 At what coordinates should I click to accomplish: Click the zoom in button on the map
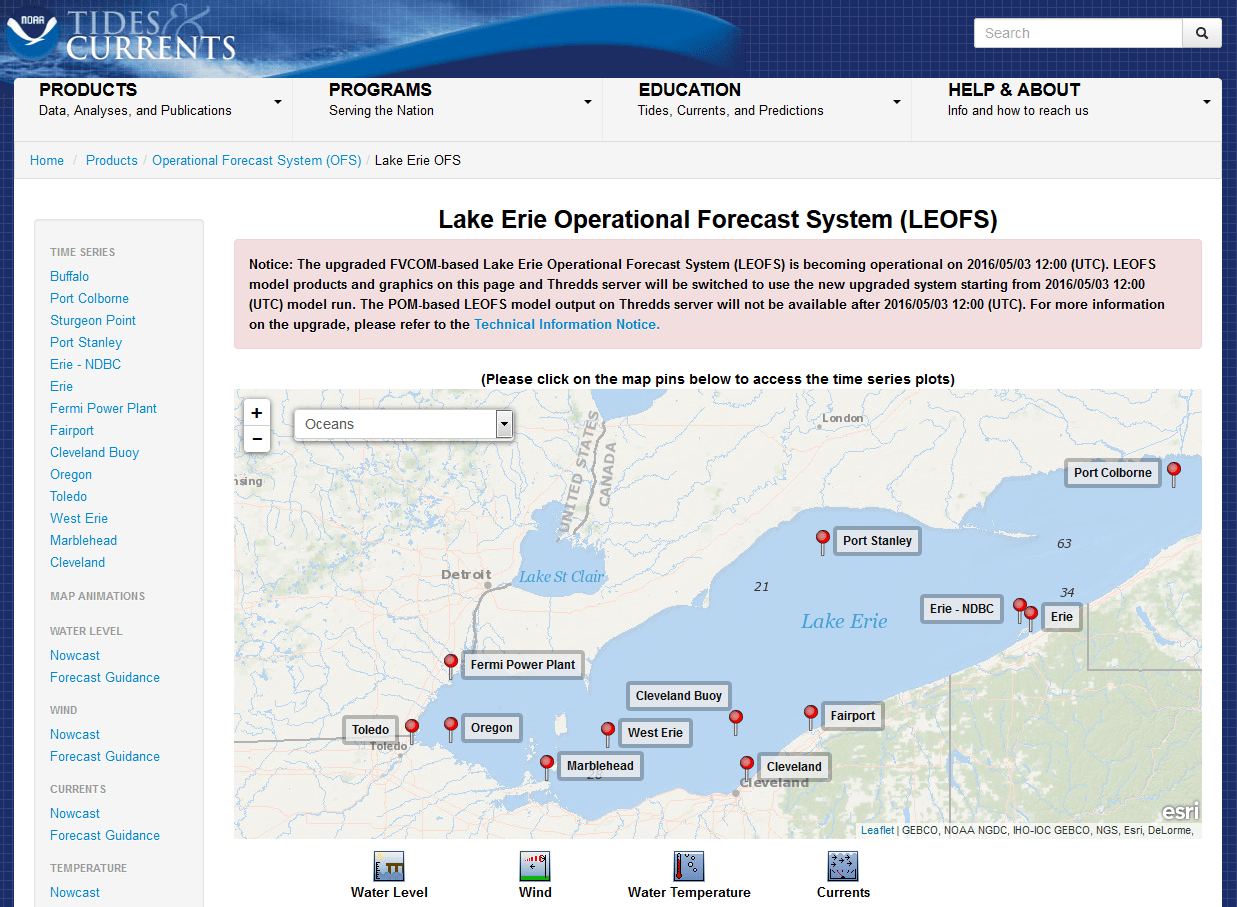(257, 412)
